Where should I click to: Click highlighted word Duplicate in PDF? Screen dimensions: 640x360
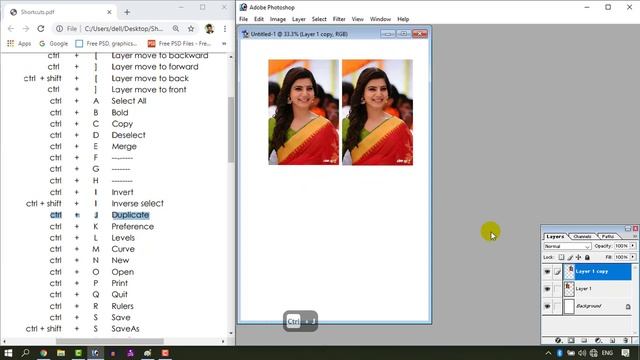[130, 215]
